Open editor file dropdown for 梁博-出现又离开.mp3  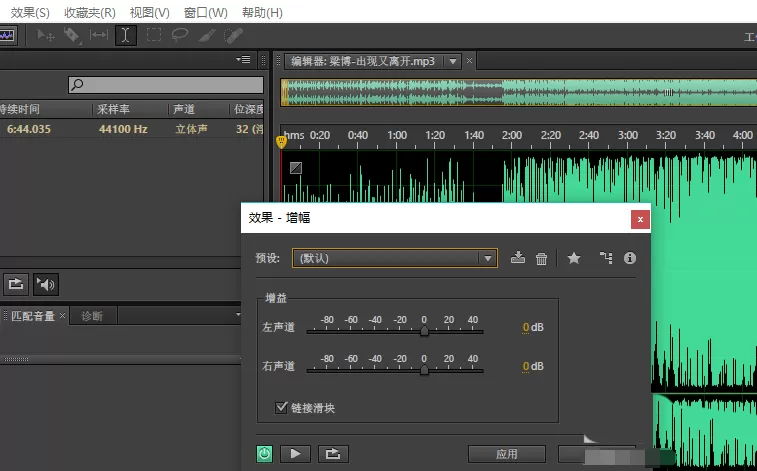[452, 61]
